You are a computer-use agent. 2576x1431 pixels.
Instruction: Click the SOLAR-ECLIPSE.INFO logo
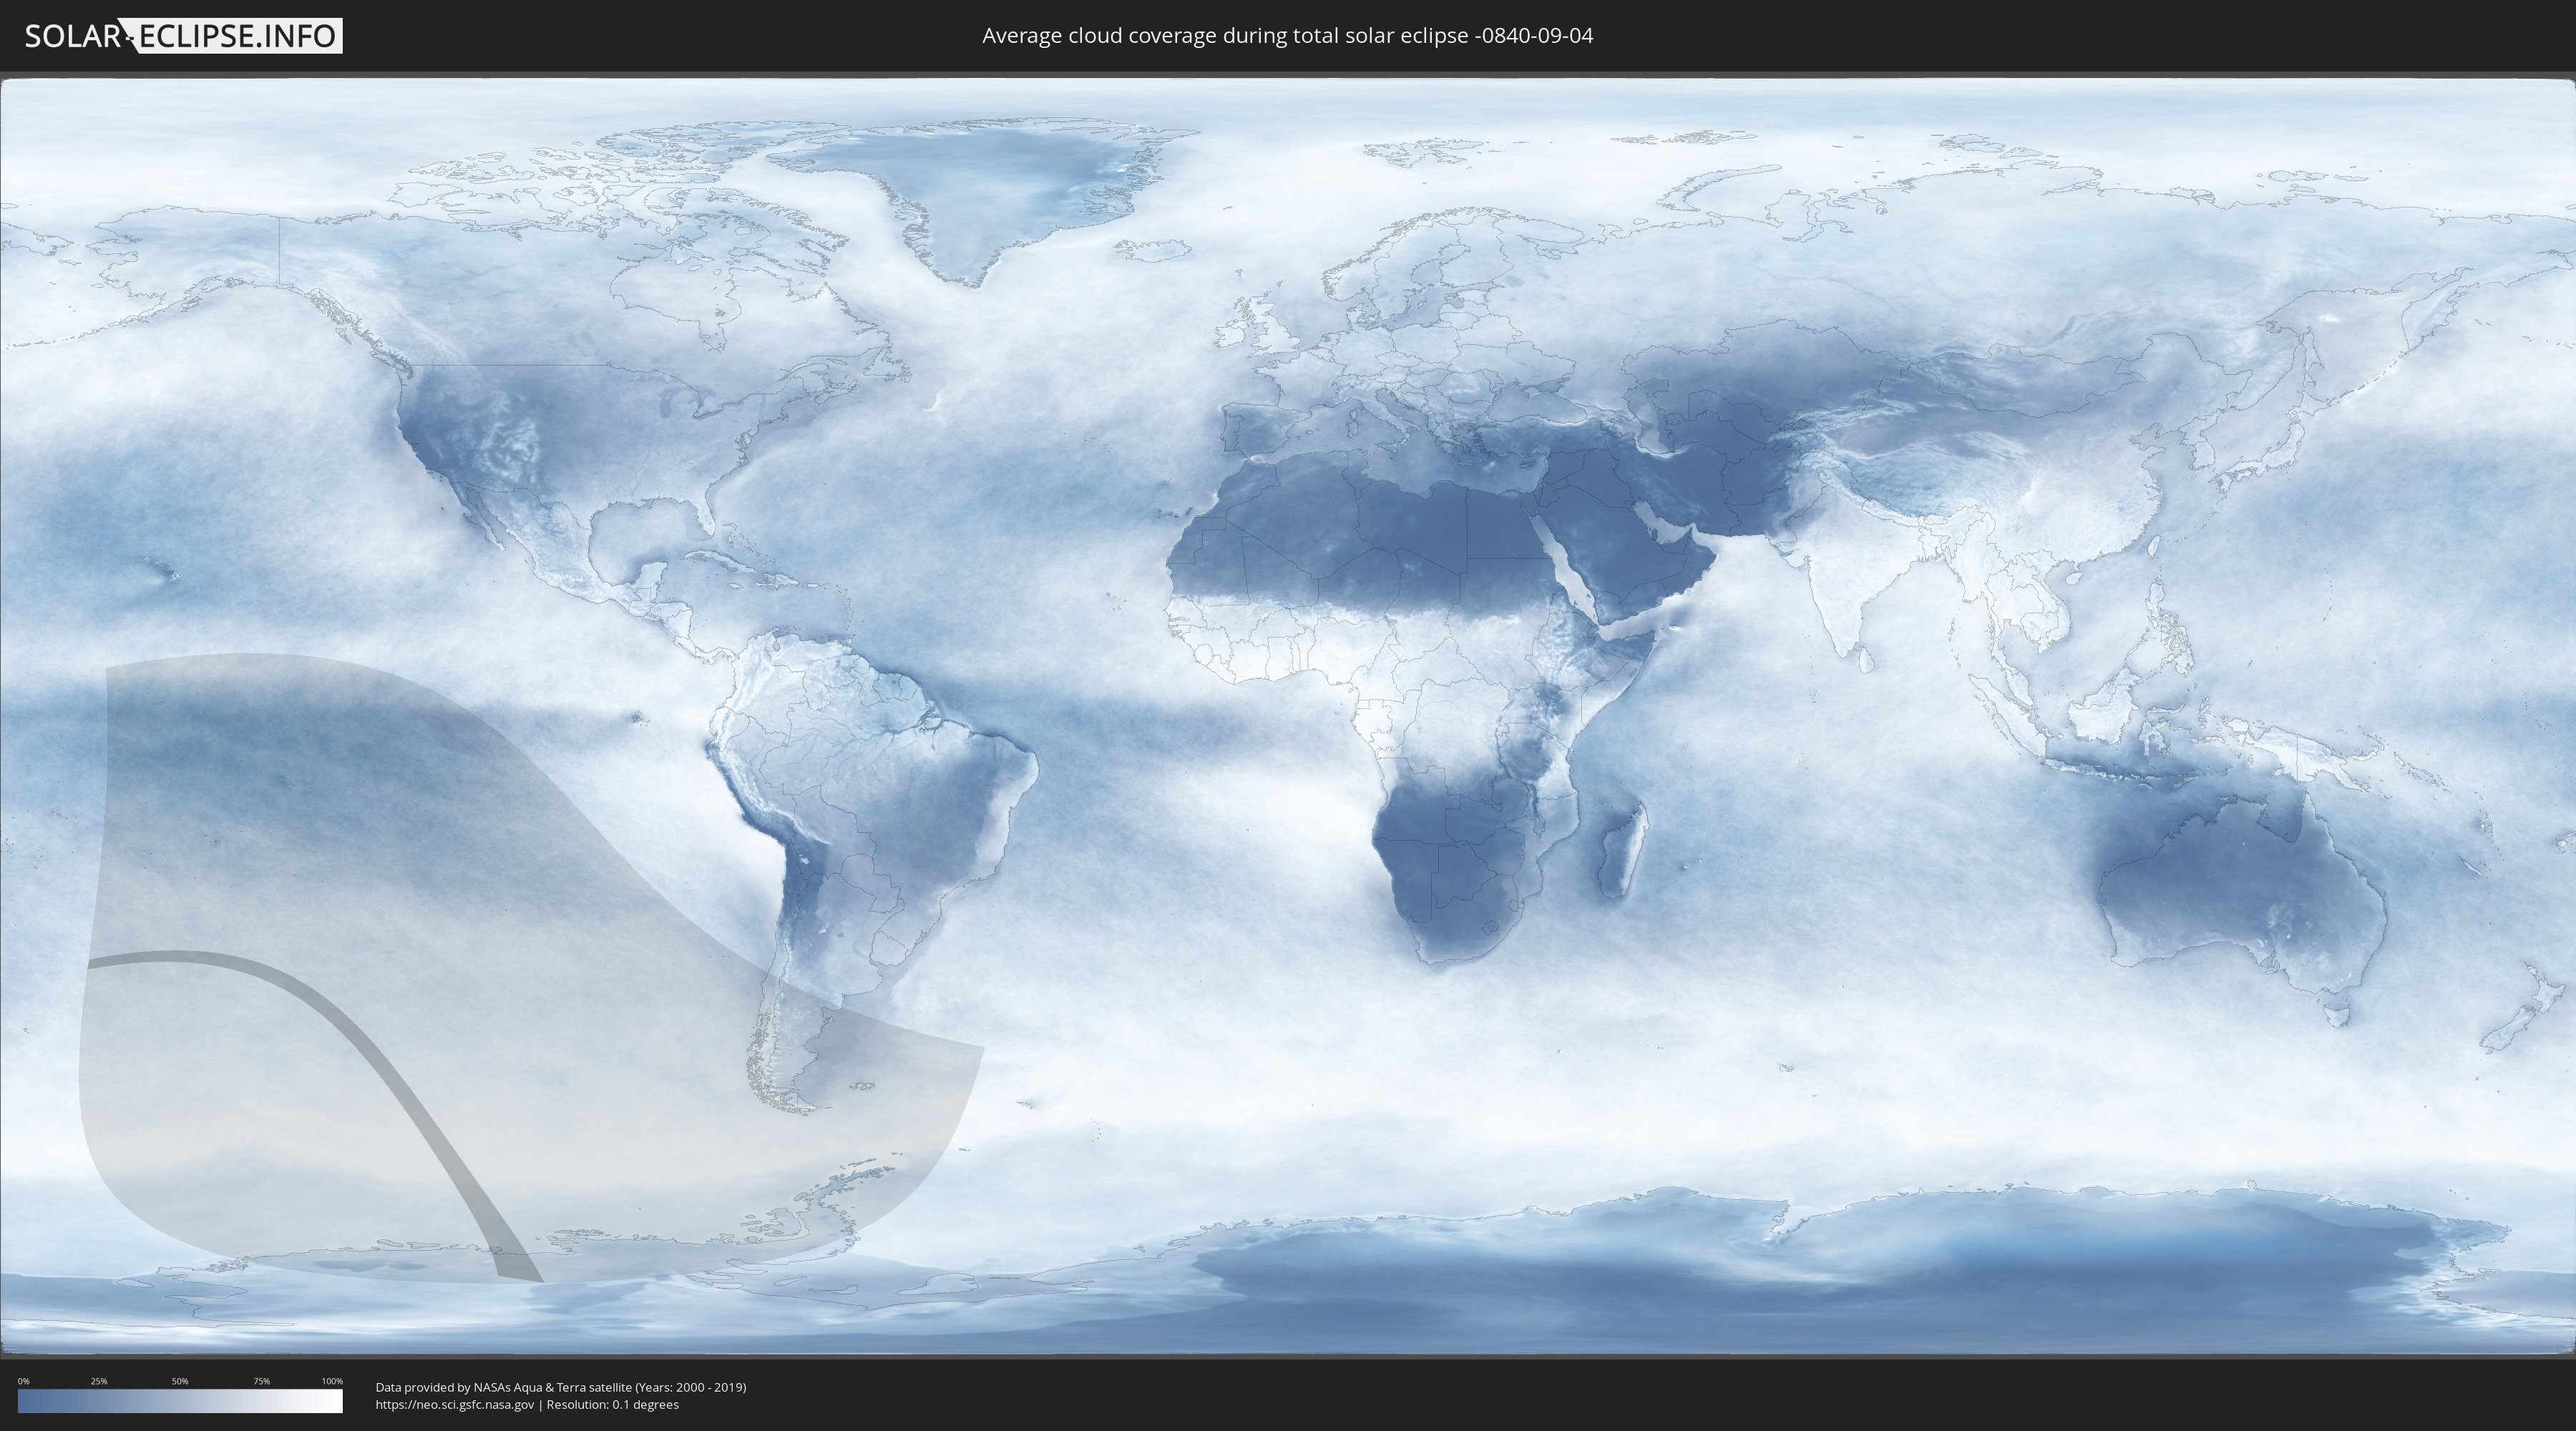tap(183, 36)
